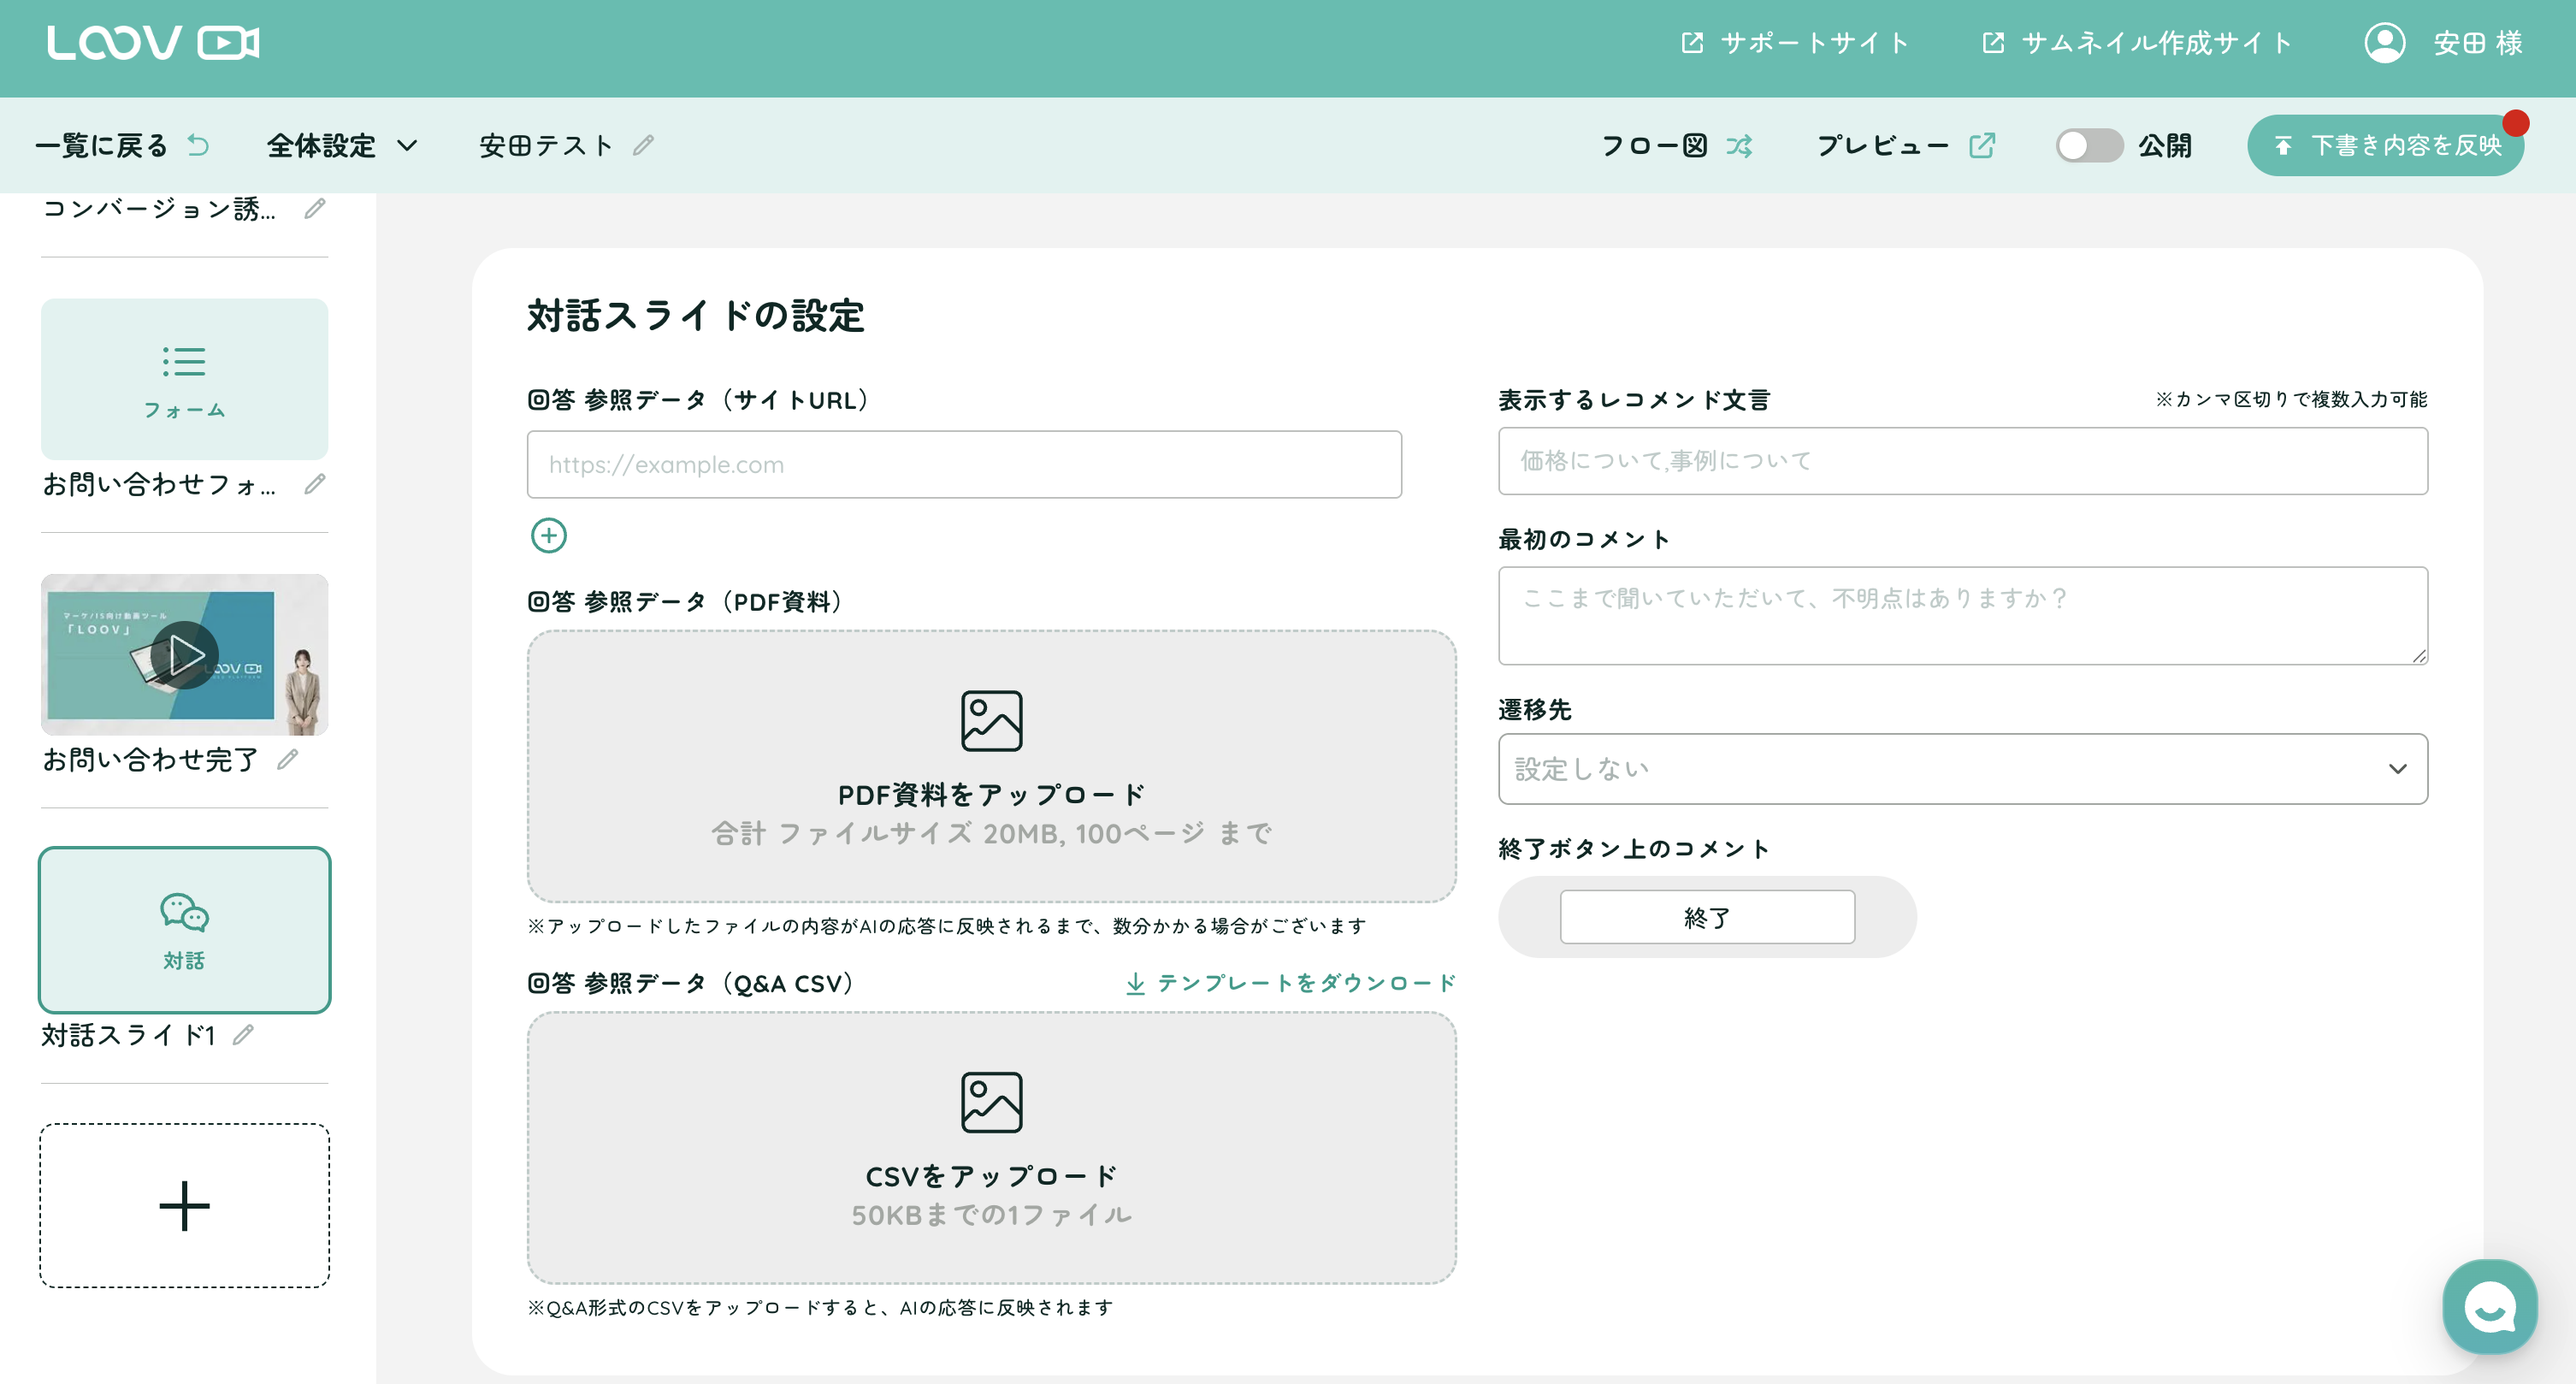Open プレビュー in new window
2576x1384 pixels.
[x=1904, y=146]
